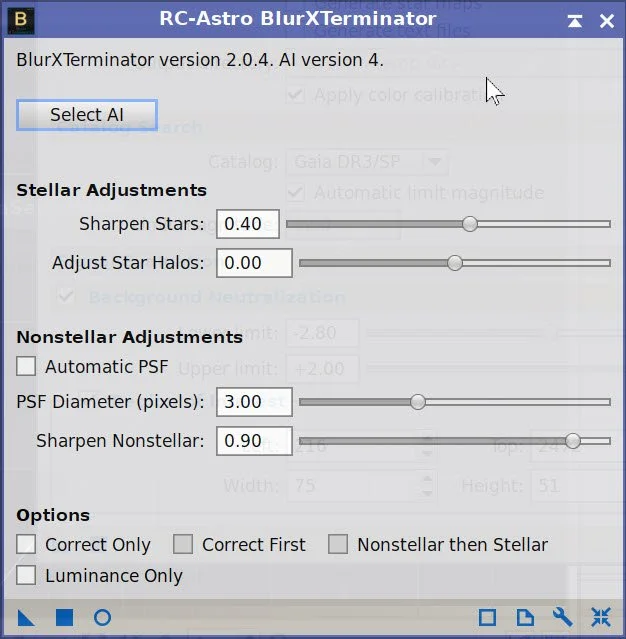Enable the Automatic PSF checkbox

pos(26,366)
